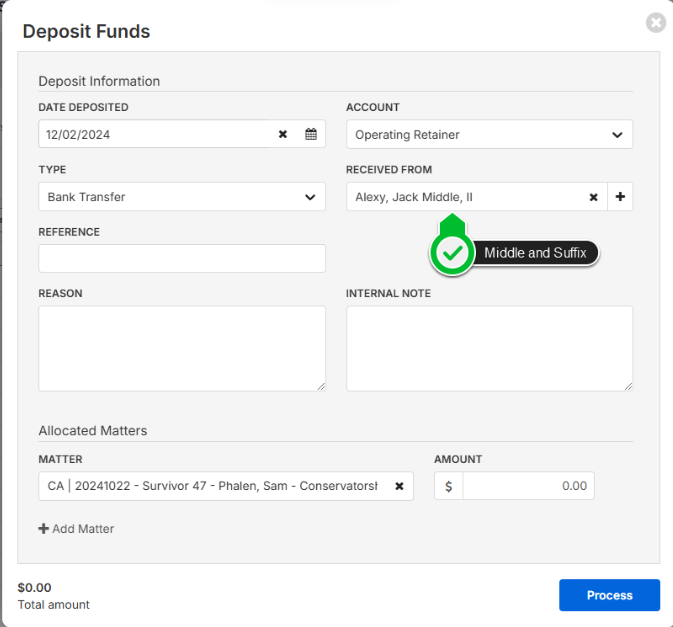Remove the selected matter entry
673x627 pixels.
[399, 486]
